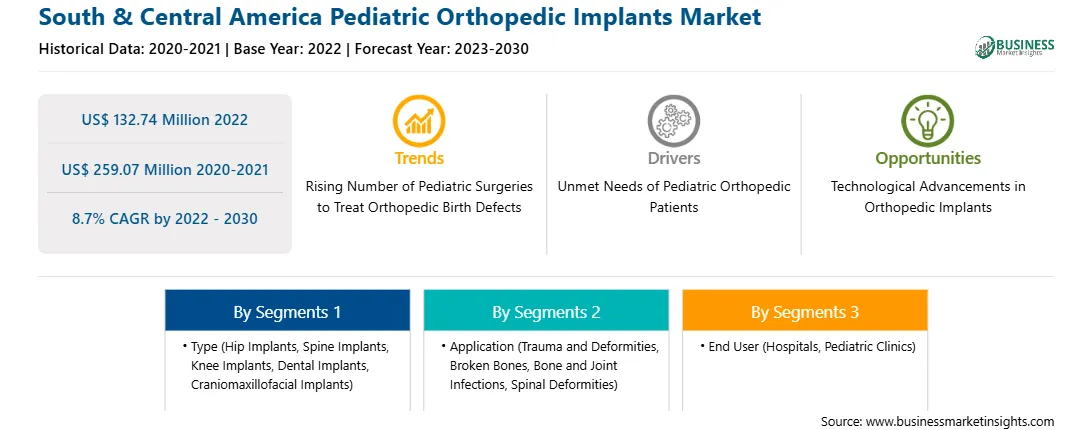The height and width of the screenshot is (430, 1092).
Task: Click the gray Drivers heading
Action: click(673, 158)
